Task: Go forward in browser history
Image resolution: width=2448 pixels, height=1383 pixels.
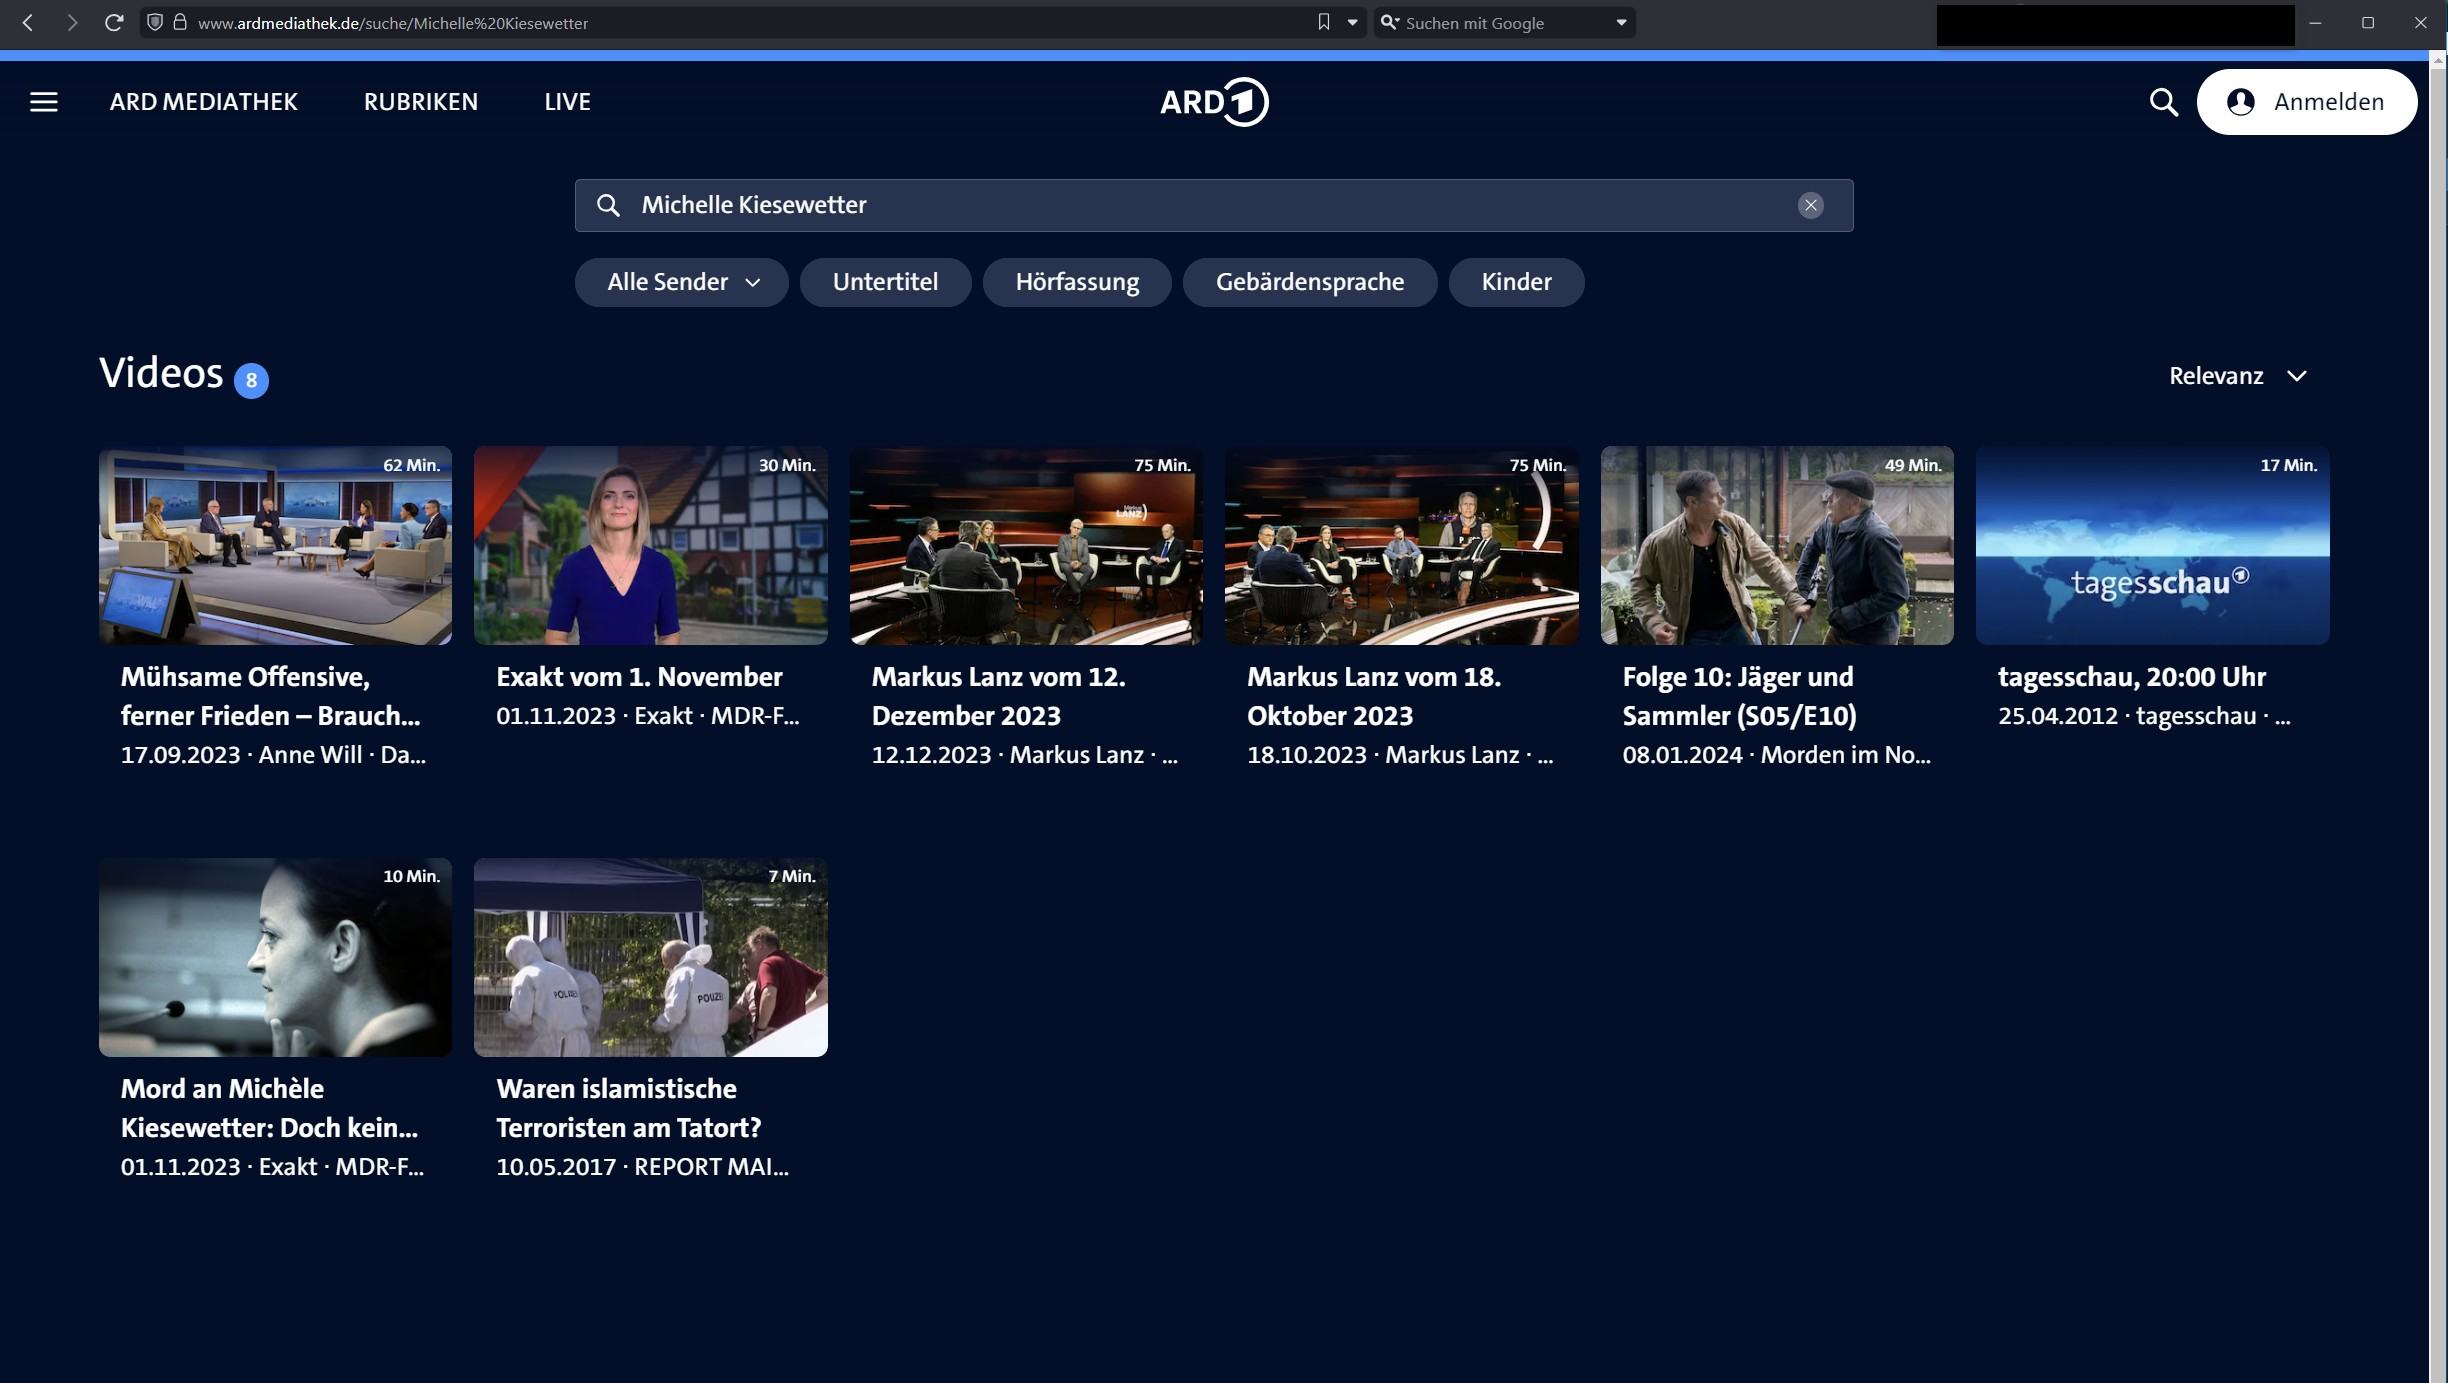Action: click(71, 22)
